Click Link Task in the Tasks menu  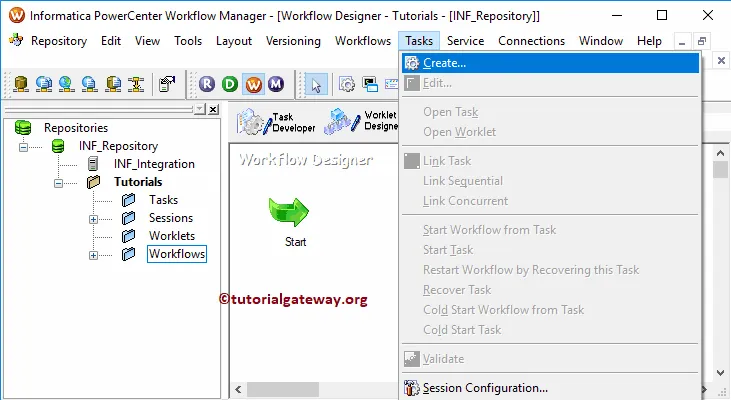point(551,161)
